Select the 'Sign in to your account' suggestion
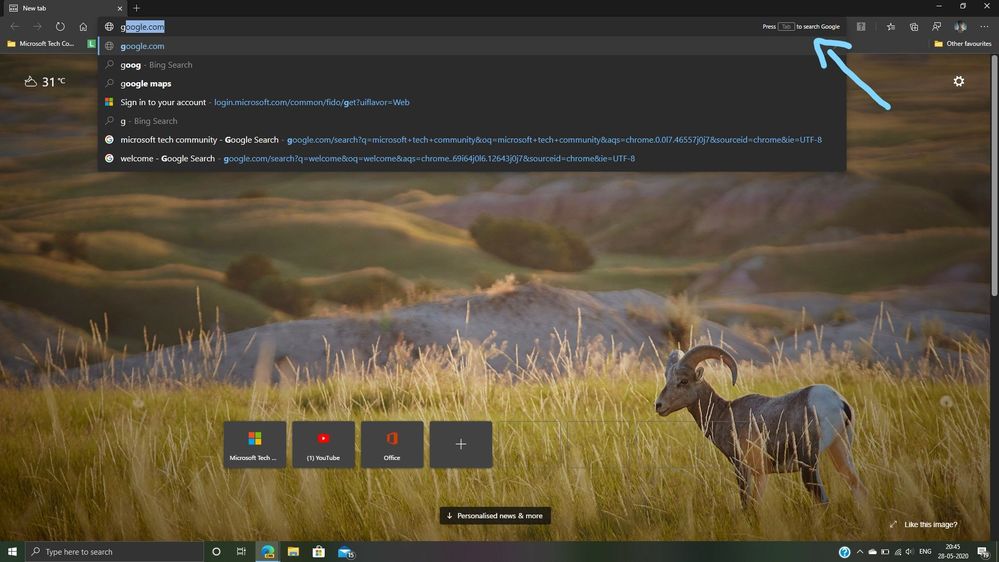Image resolution: width=999 pixels, height=562 pixels. pos(472,102)
